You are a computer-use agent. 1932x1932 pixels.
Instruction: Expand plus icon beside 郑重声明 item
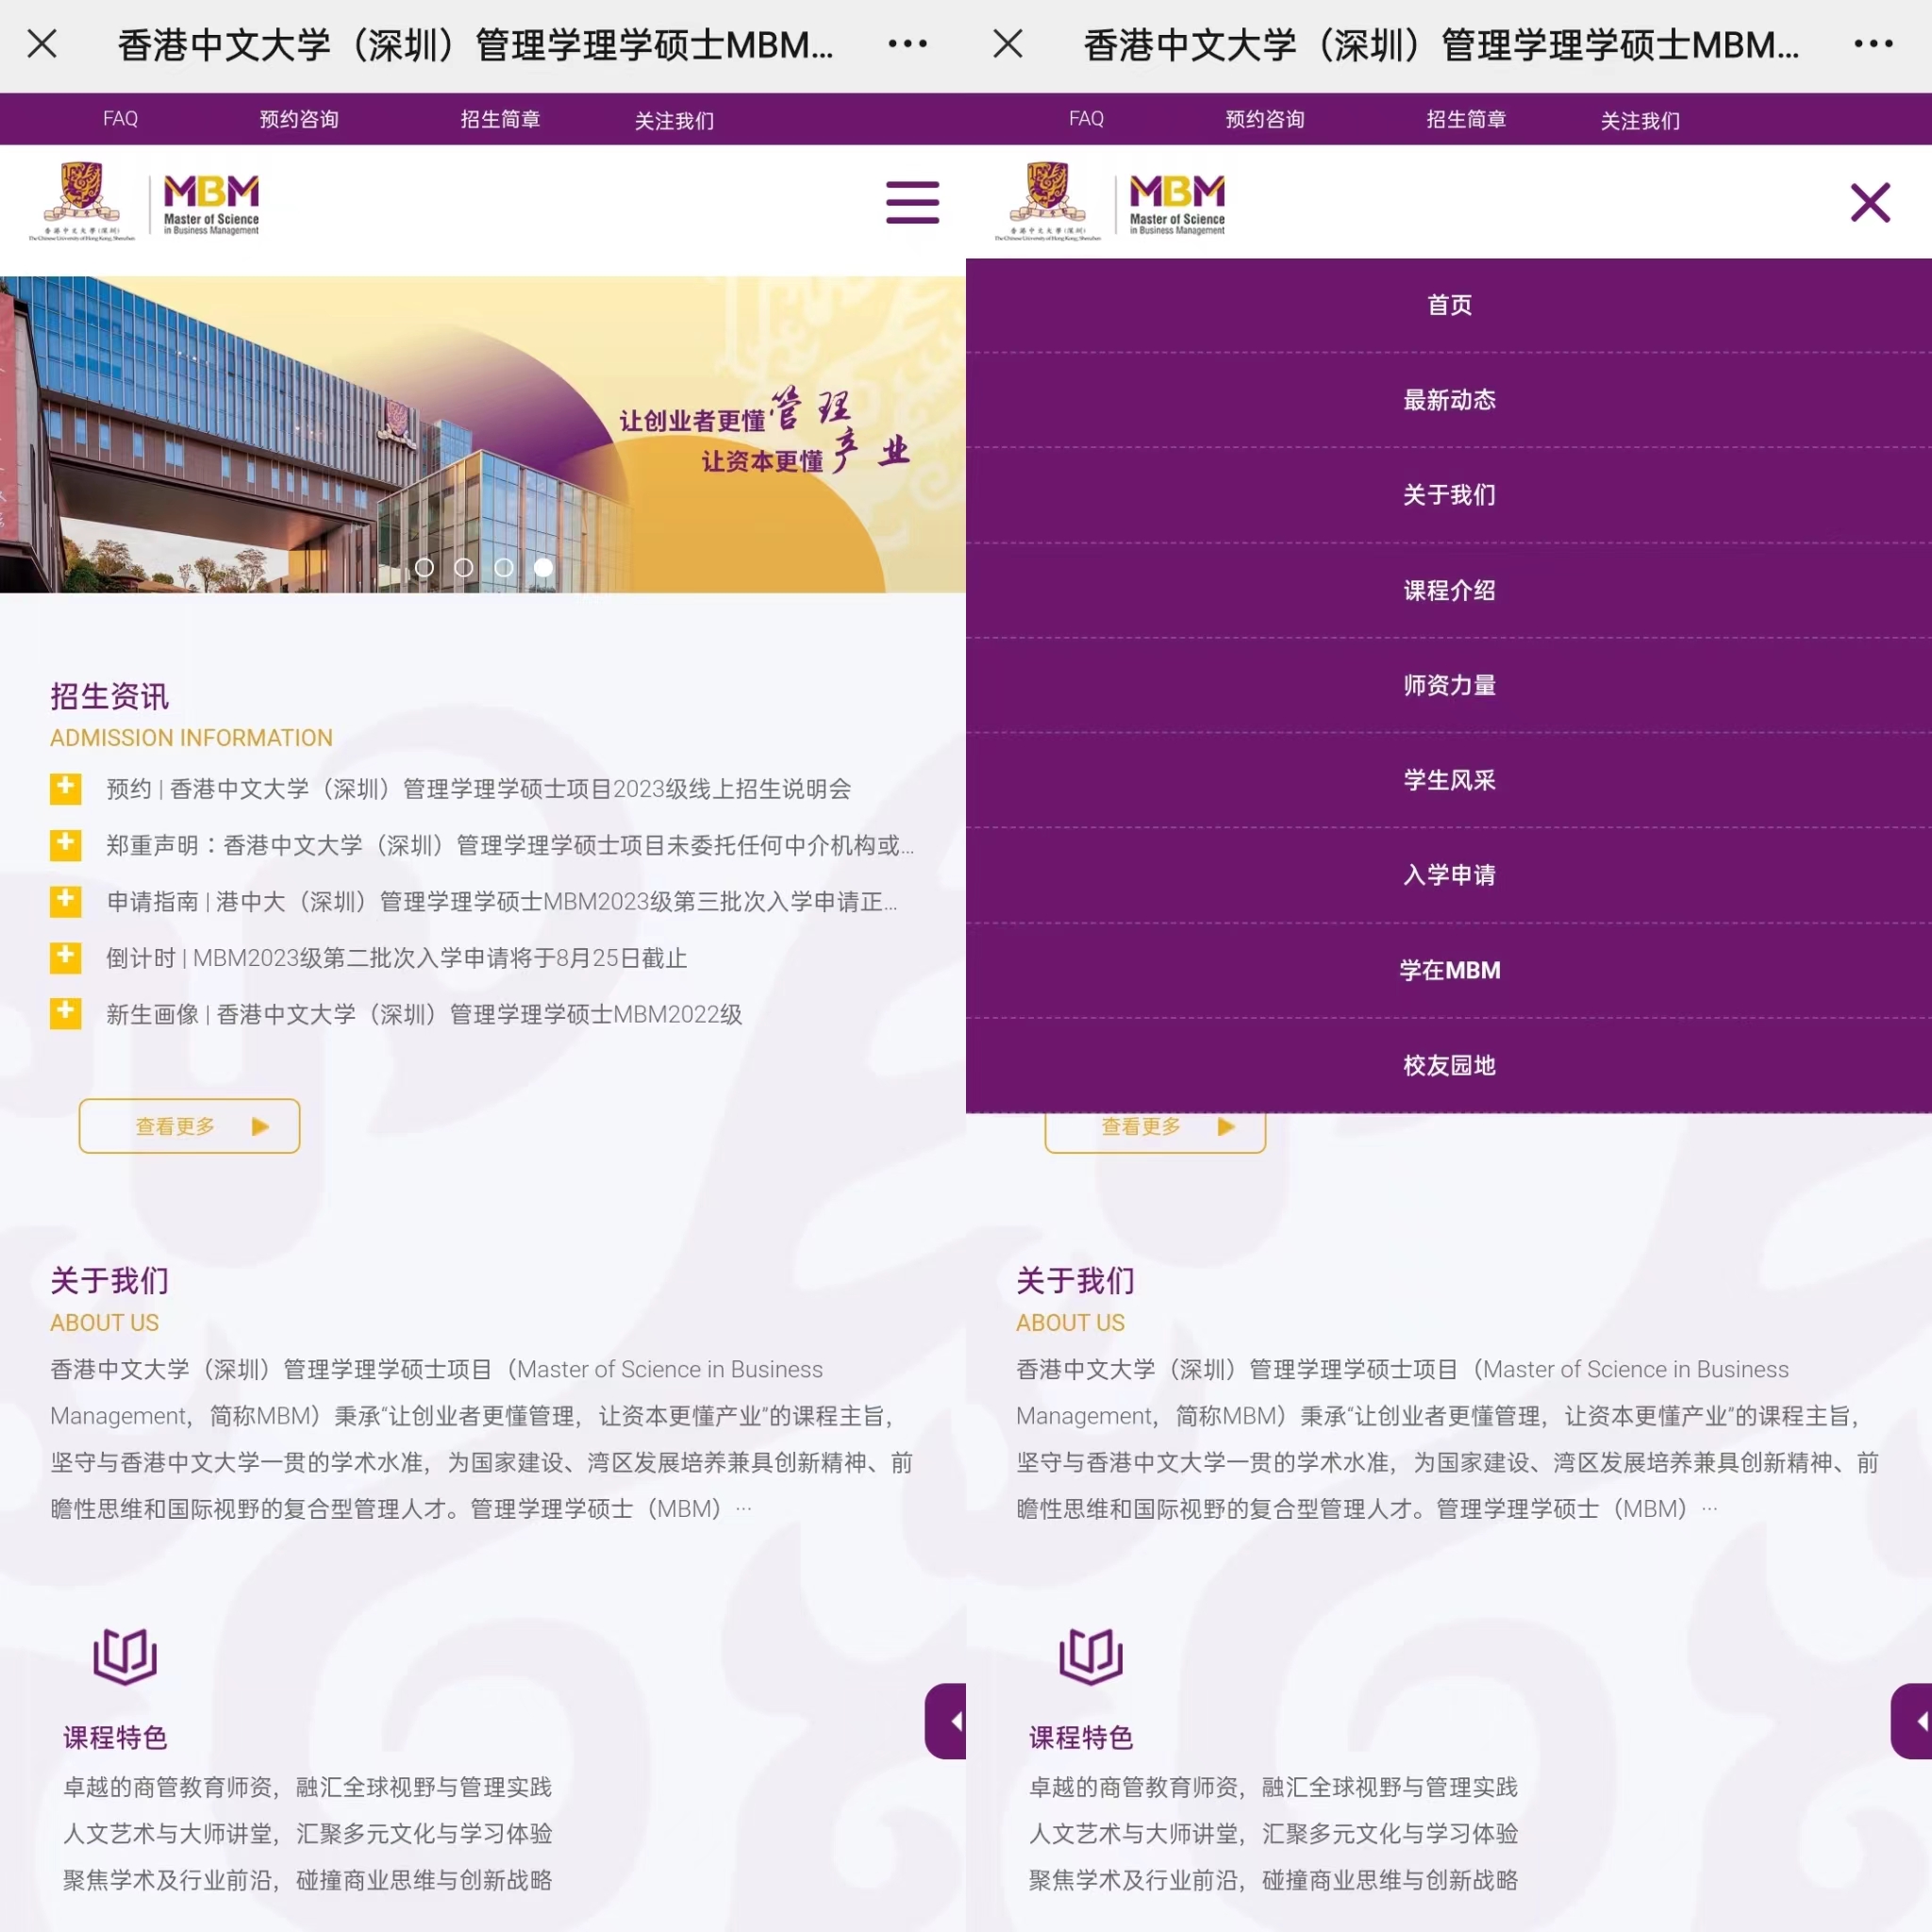66,844
